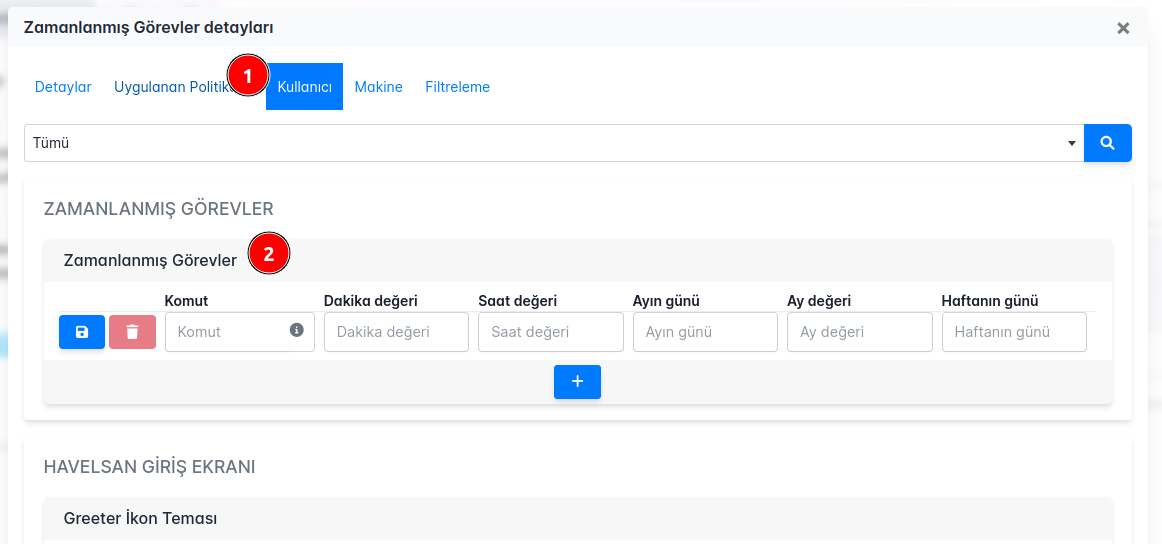Click the blue search magnifier button
The height and width of the screenshot is (544, 1162).
(x=1107, y=143)
